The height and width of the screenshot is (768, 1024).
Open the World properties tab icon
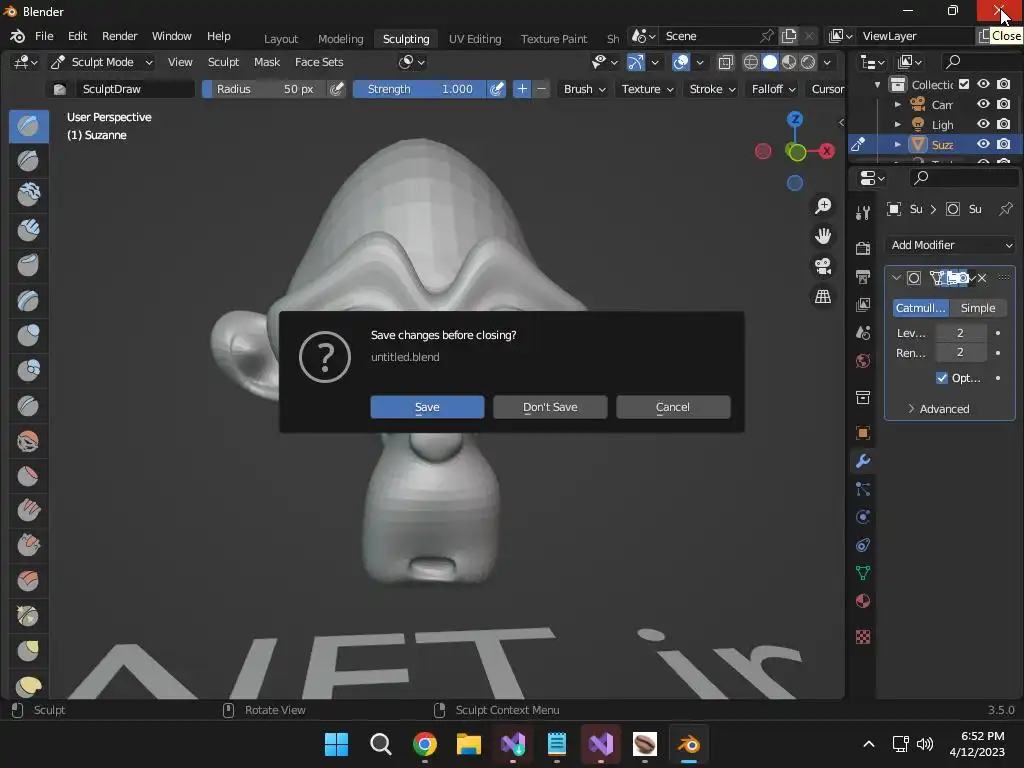click(x=863, y=361)
